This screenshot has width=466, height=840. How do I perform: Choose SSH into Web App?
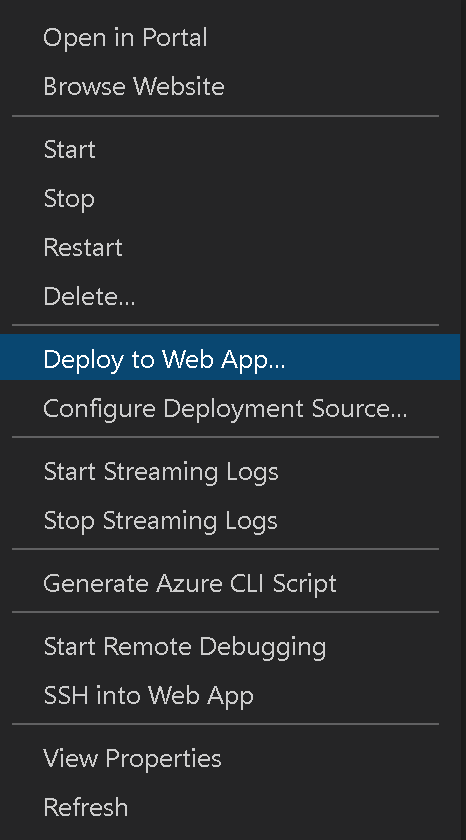[230, 695]
